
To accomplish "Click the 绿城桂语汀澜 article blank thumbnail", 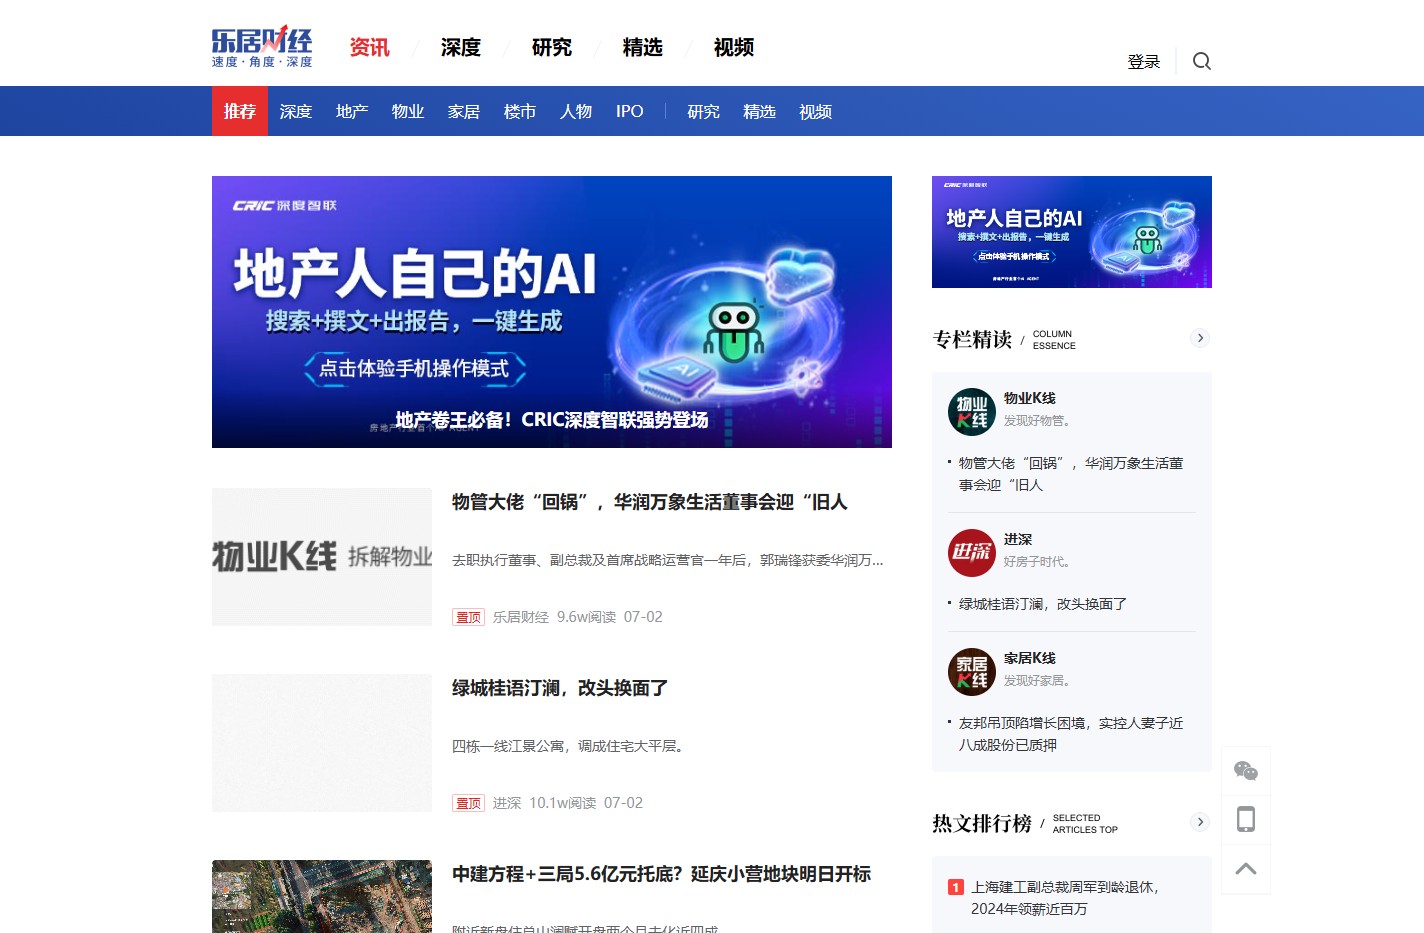I will point(322,743).
